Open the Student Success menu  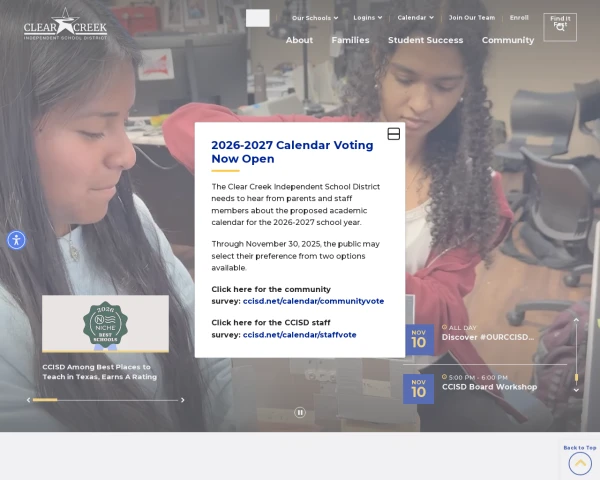[x=426, y=40]
